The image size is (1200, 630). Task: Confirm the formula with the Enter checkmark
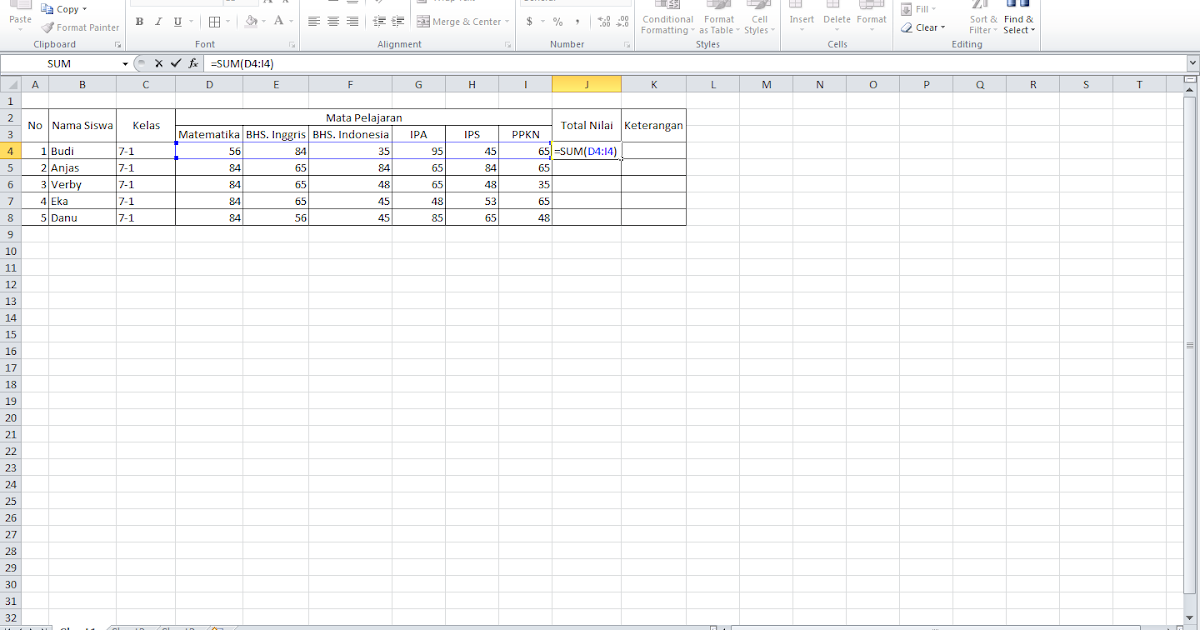(x=174, y=62)
